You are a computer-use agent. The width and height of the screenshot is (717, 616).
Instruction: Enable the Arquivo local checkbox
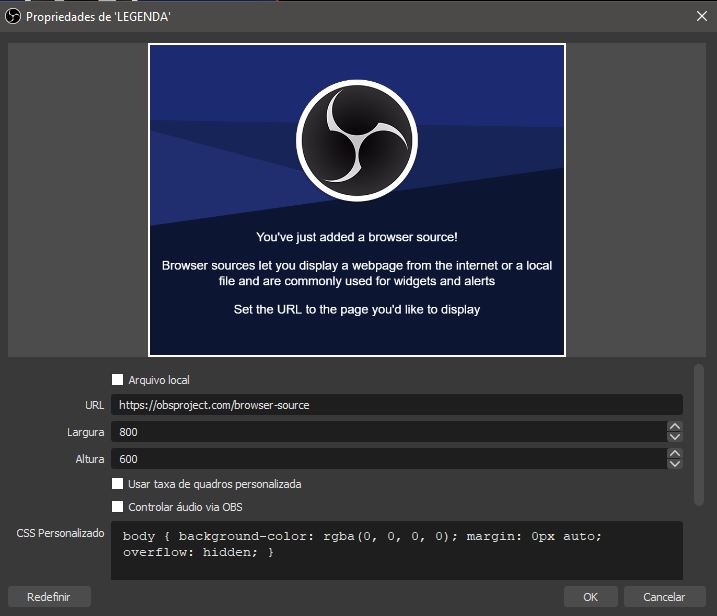[118, 380]
